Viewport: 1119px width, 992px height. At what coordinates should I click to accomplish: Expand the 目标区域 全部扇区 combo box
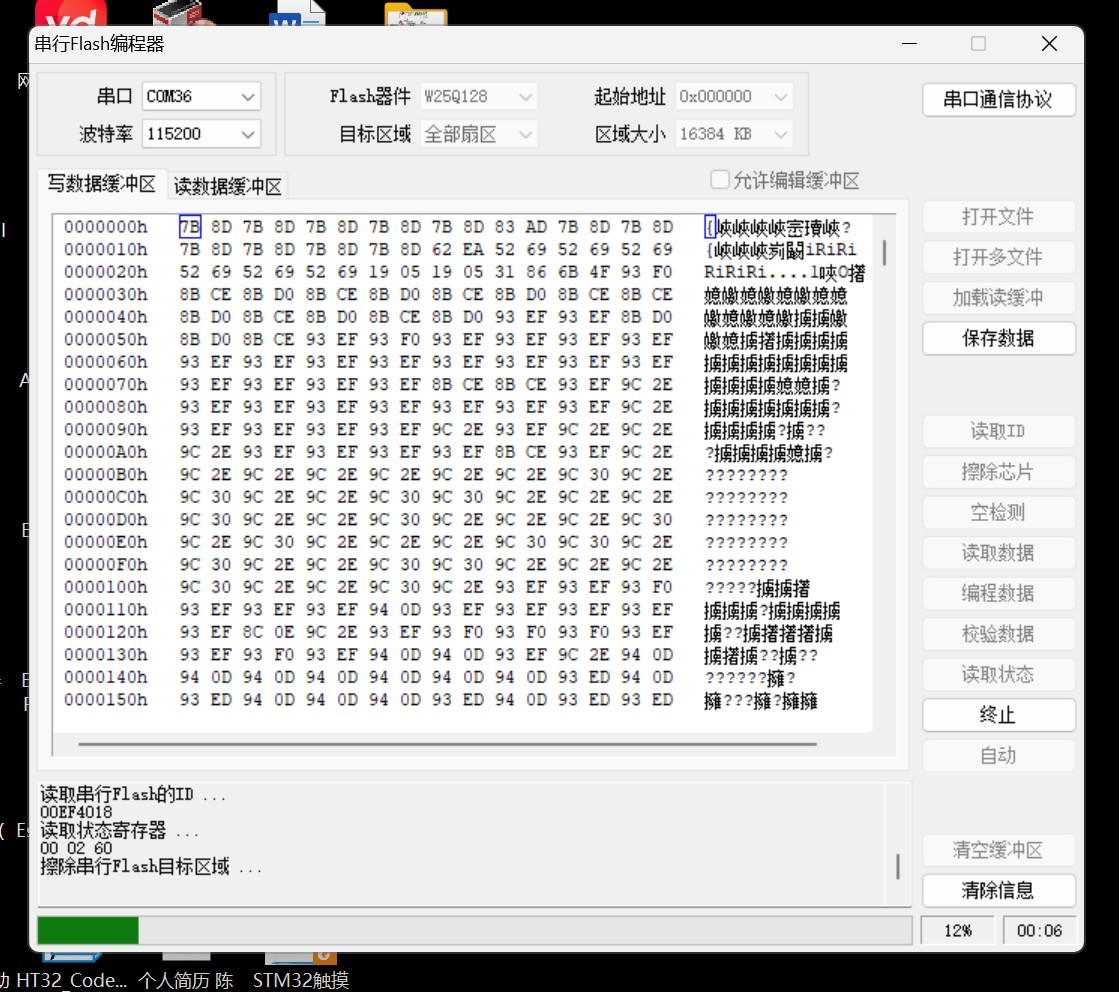point(478,134)
